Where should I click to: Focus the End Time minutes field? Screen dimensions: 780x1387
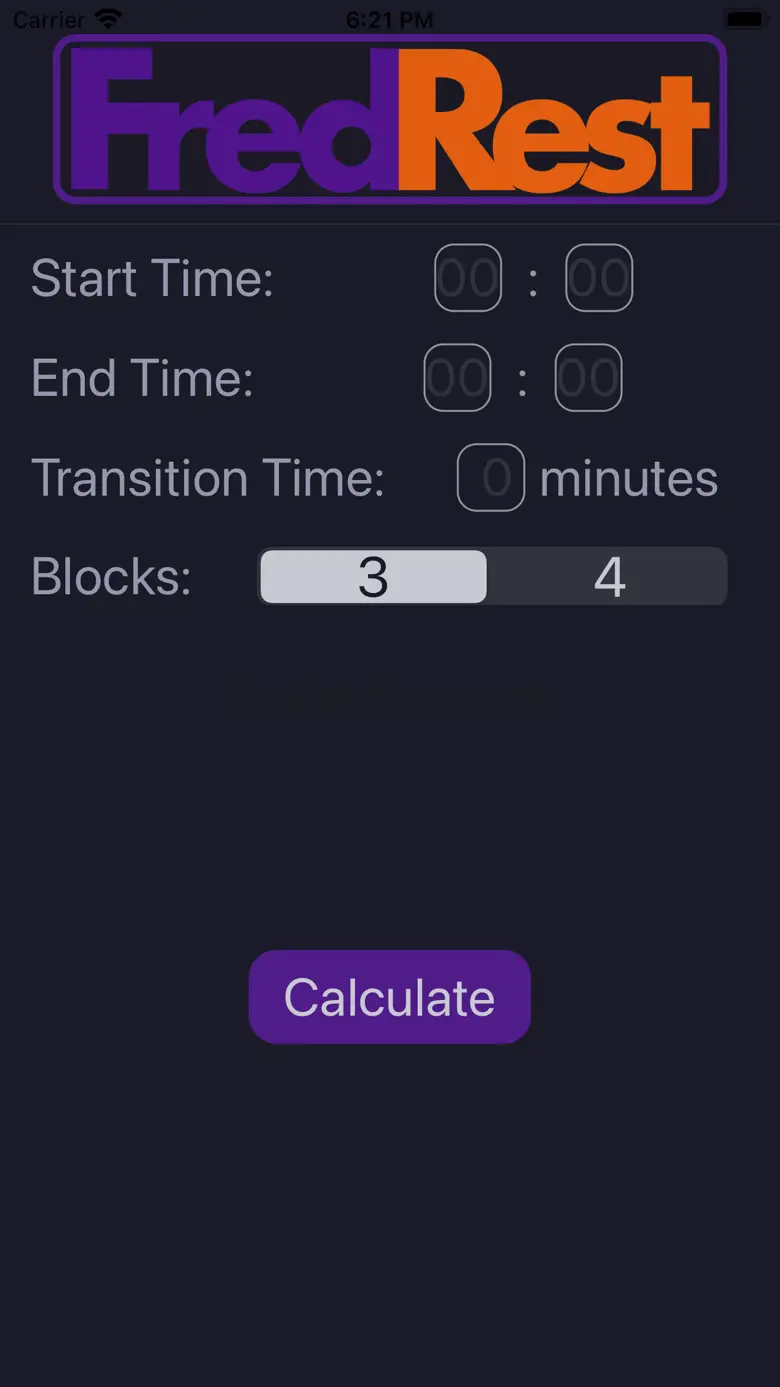(588, 378)
